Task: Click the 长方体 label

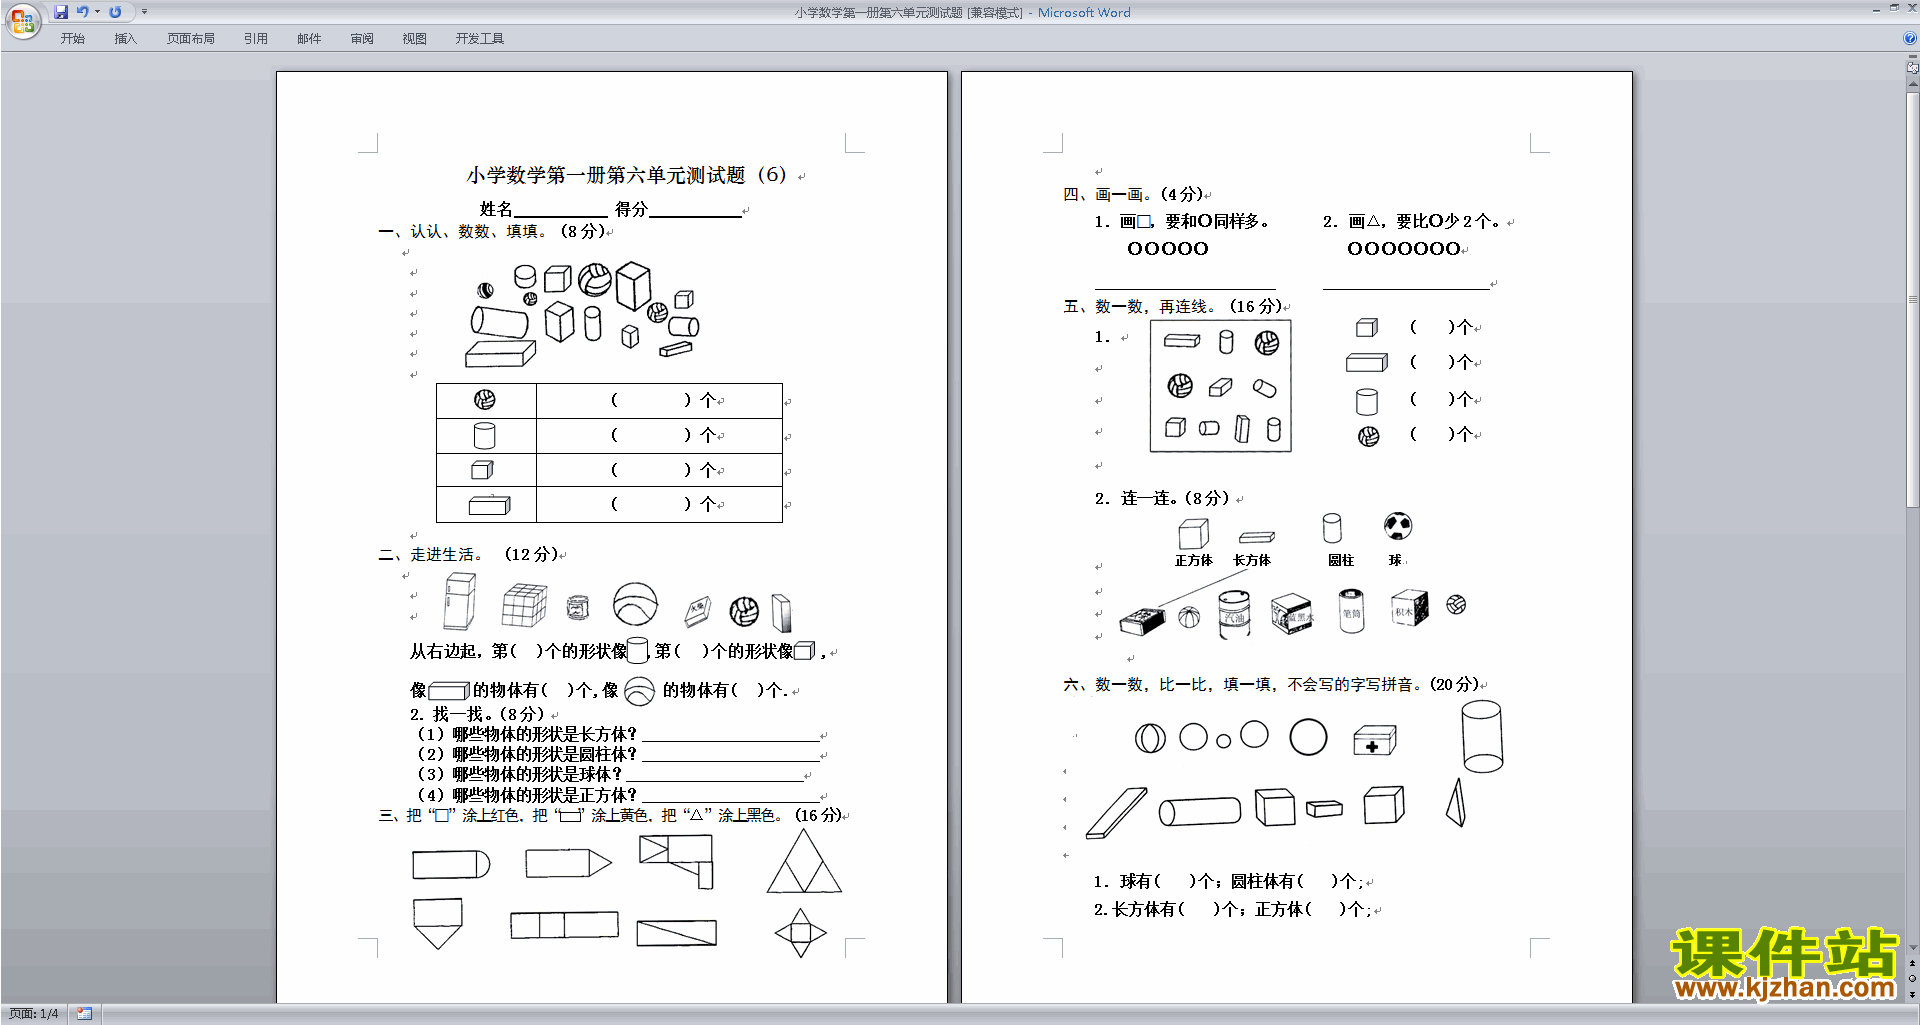Action: pos(1252,561)
